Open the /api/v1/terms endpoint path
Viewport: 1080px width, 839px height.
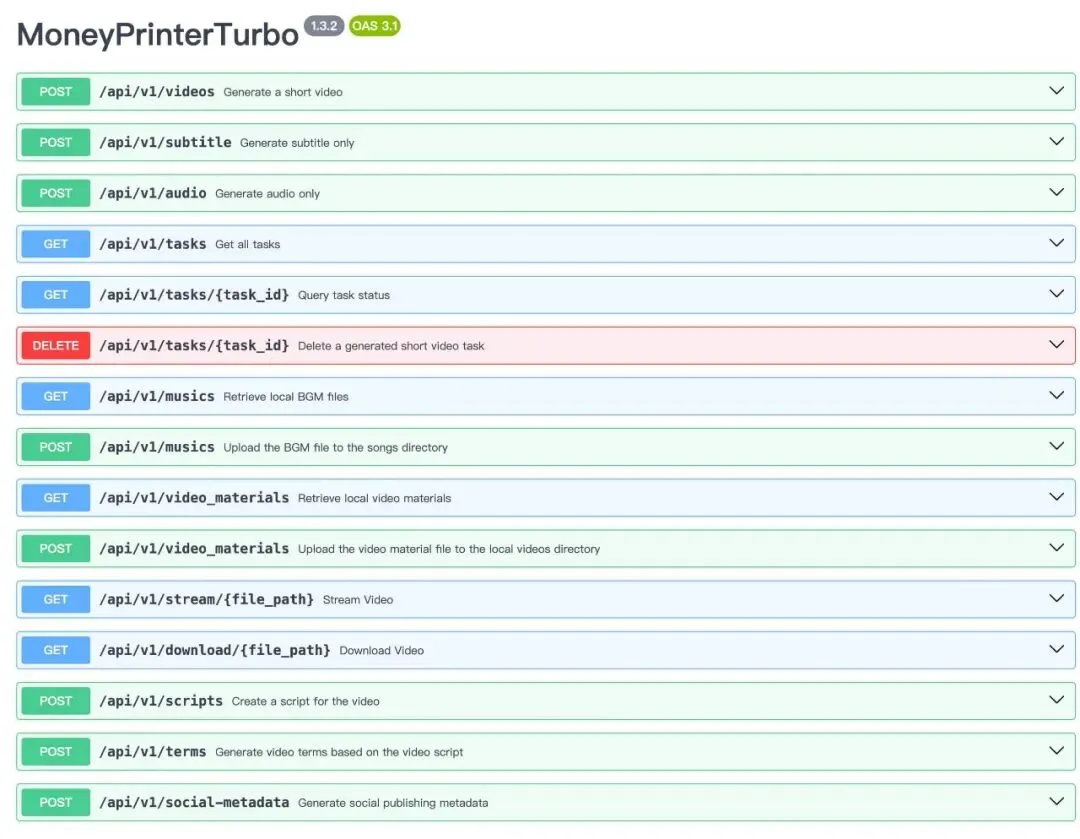point(153,752)
